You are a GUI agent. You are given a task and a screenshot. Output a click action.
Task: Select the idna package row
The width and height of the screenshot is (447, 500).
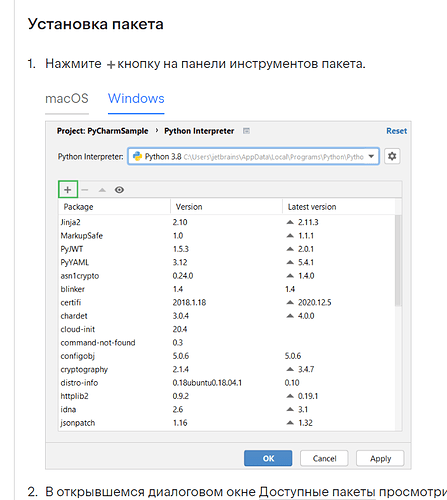coord(227,409)
